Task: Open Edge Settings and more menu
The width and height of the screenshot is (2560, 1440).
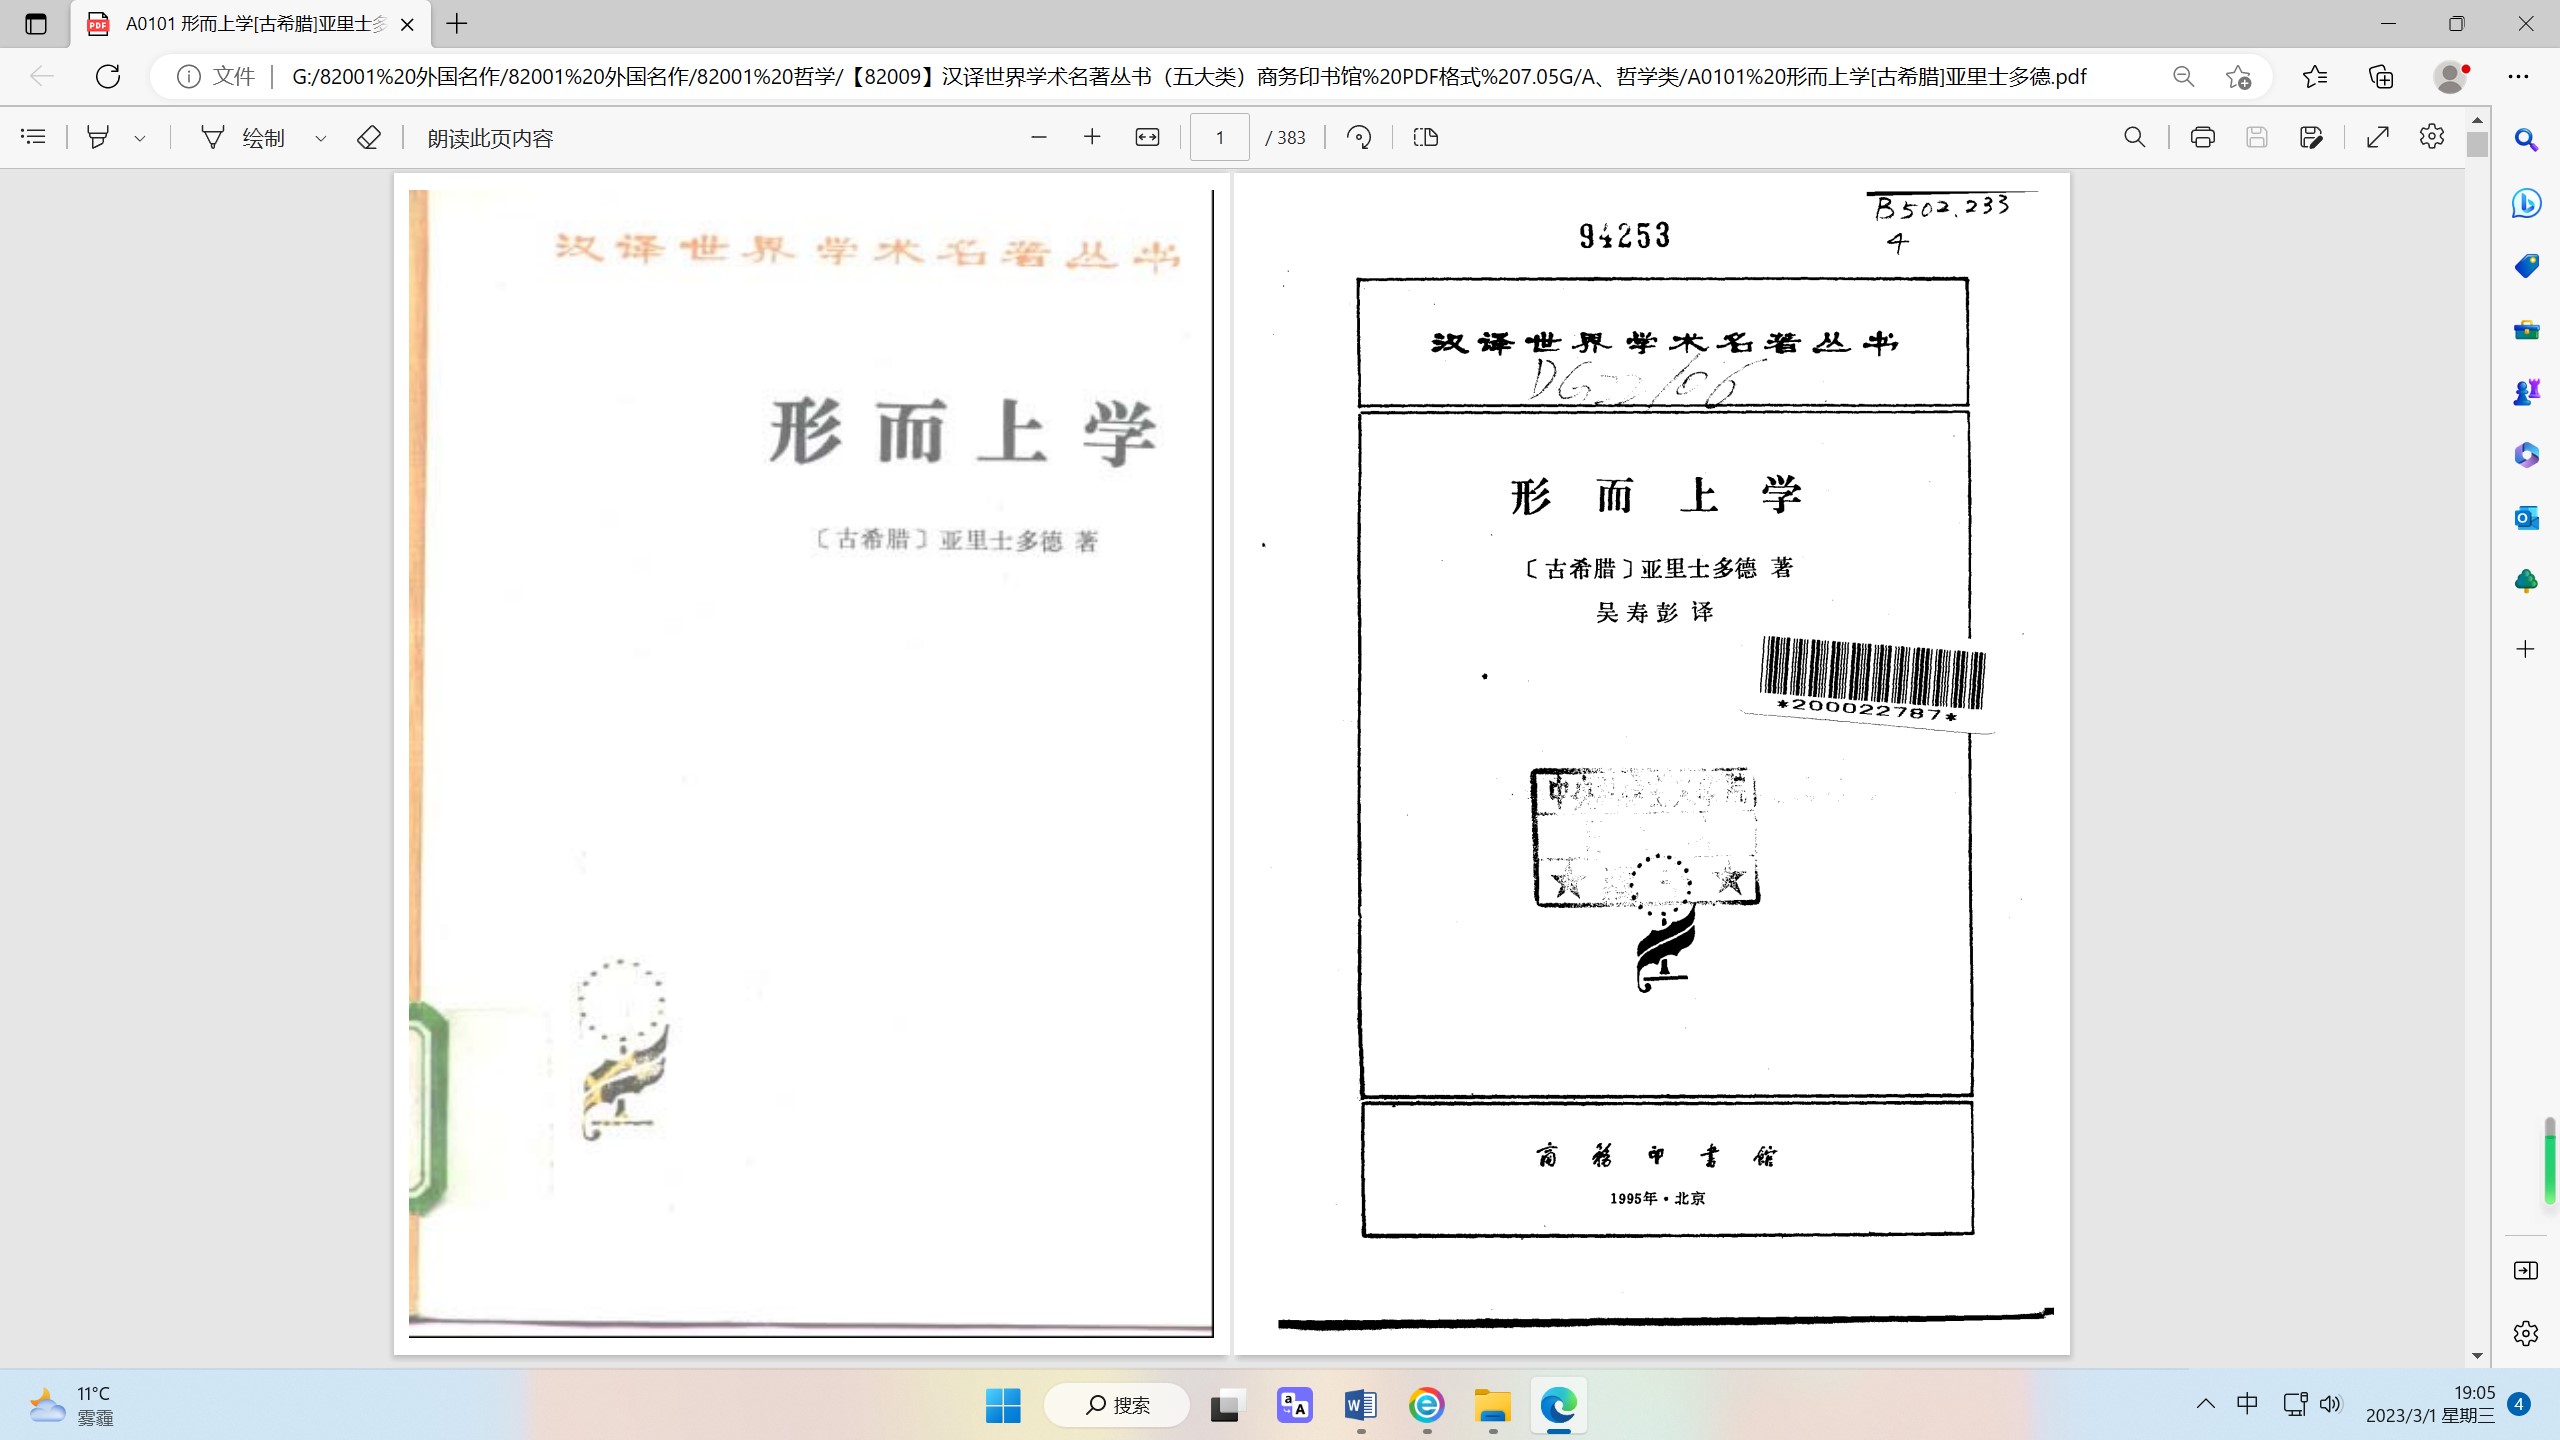Action: click(x=2518, y=76)
